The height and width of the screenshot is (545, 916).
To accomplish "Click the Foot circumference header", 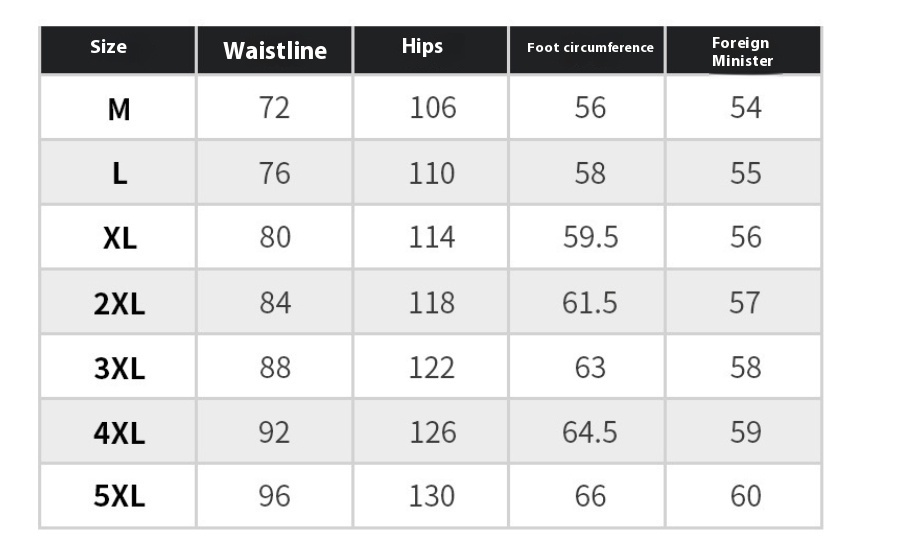I will point(590,47).
